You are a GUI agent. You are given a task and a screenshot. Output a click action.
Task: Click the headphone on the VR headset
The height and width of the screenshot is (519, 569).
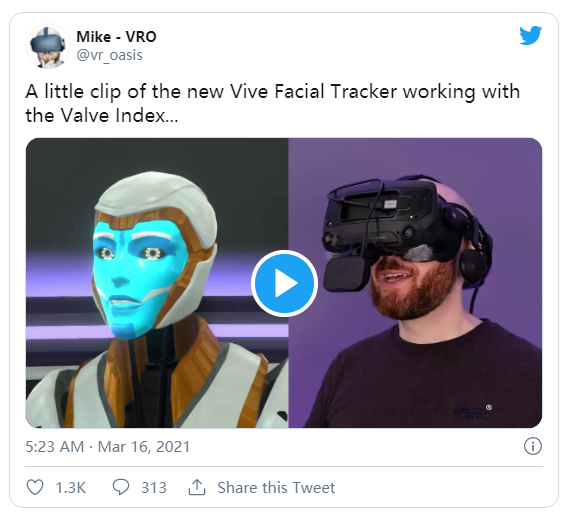[x=474, y=264]
